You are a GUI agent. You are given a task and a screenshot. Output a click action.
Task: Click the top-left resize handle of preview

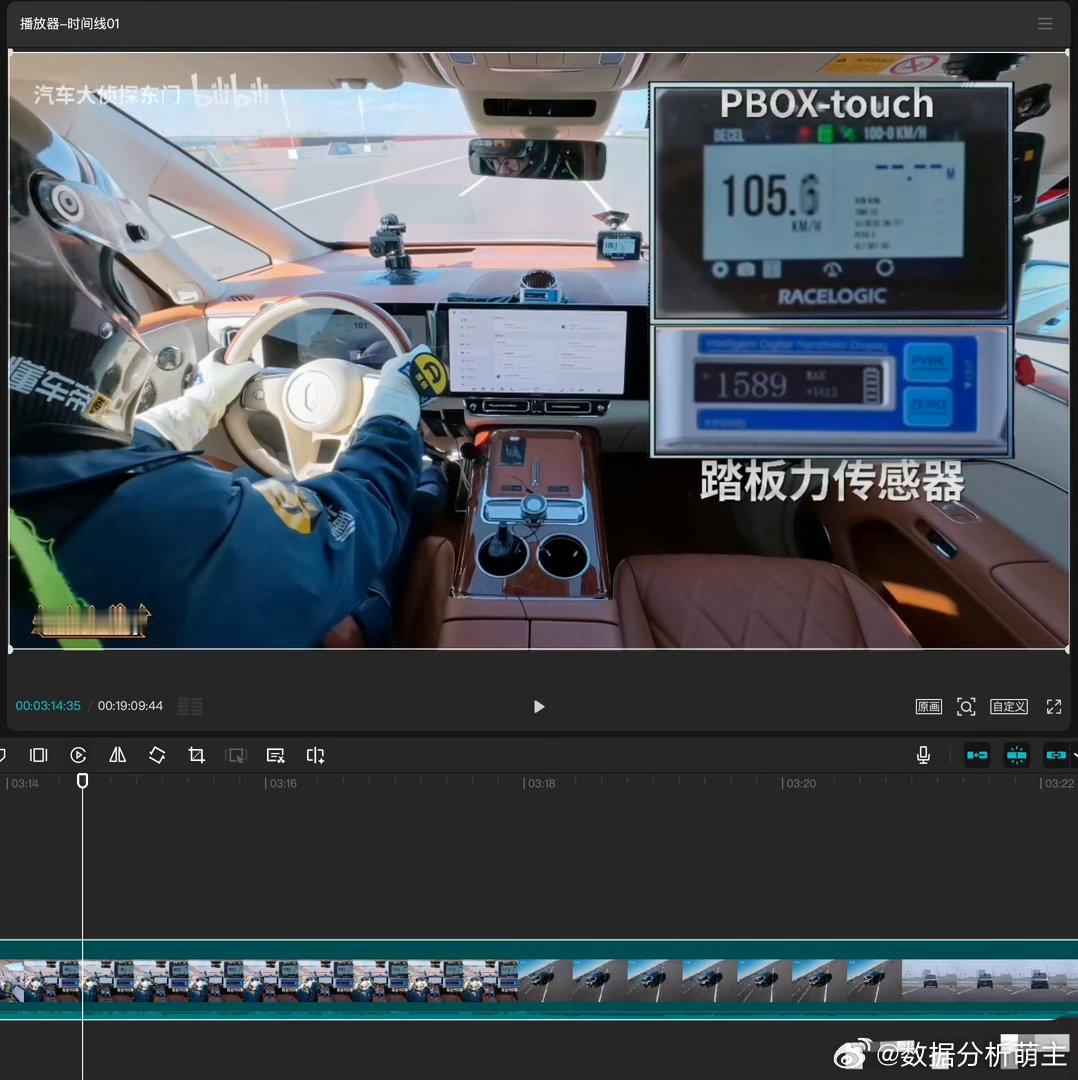(x=10, y=52)
